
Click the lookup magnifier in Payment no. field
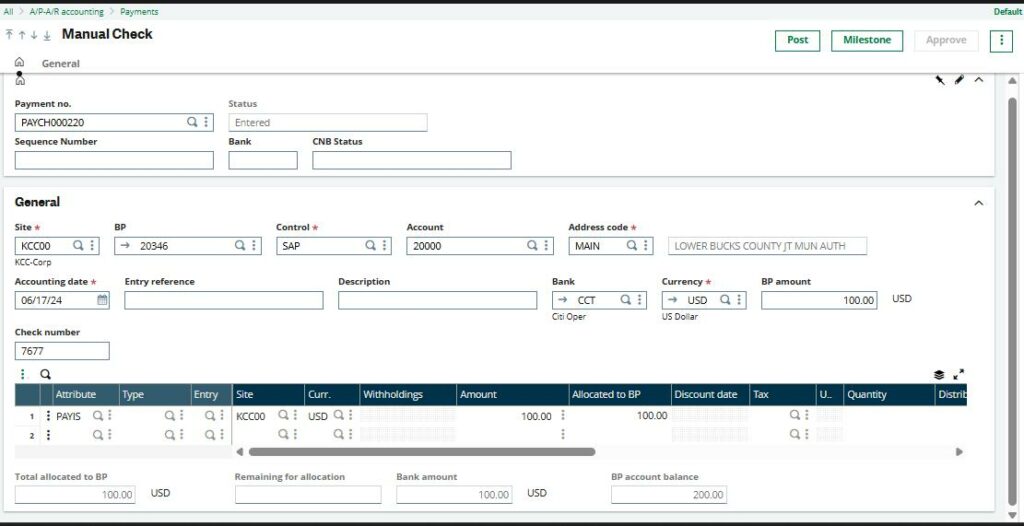[x=192, y=122]
